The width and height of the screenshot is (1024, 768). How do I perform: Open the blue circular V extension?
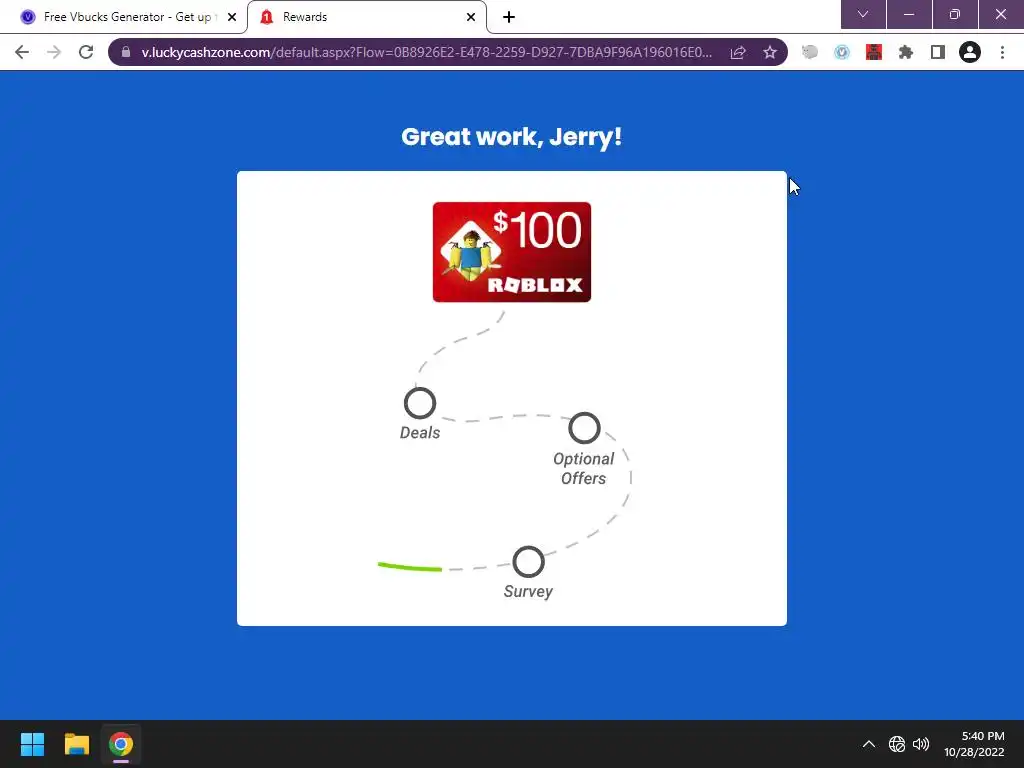click(842, 52)
